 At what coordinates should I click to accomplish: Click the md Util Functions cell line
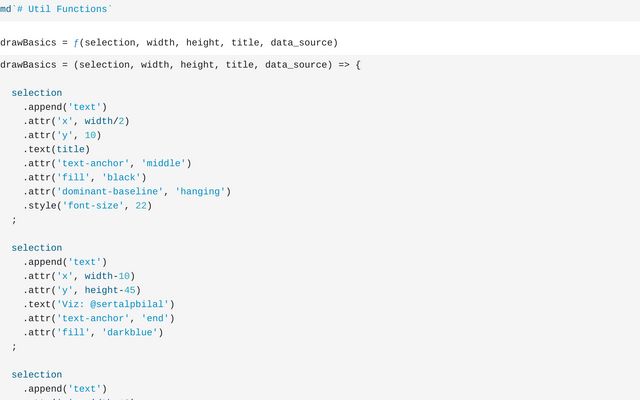[x=57, y=8]
